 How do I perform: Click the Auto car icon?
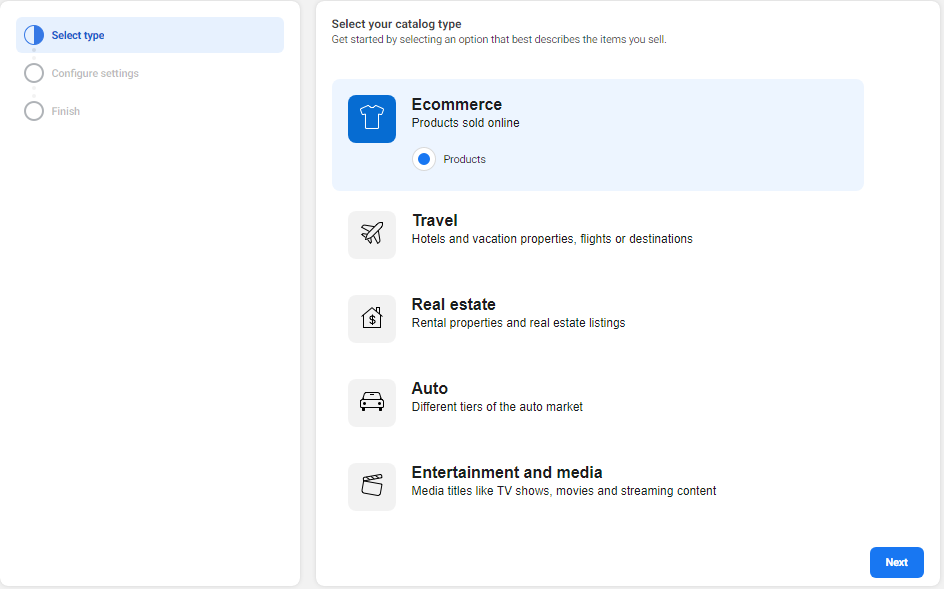tap(371, 403)
